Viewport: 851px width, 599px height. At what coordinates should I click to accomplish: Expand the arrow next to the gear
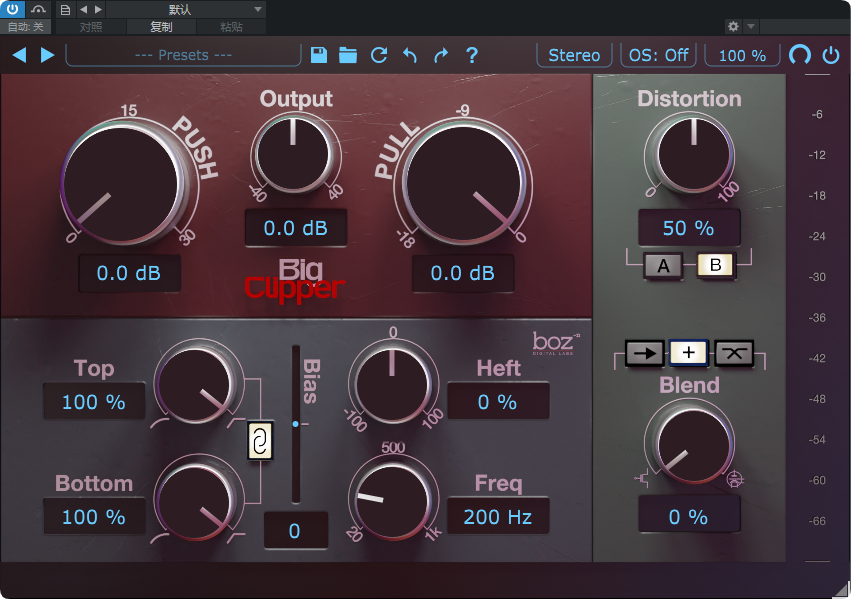click(751, 26)
